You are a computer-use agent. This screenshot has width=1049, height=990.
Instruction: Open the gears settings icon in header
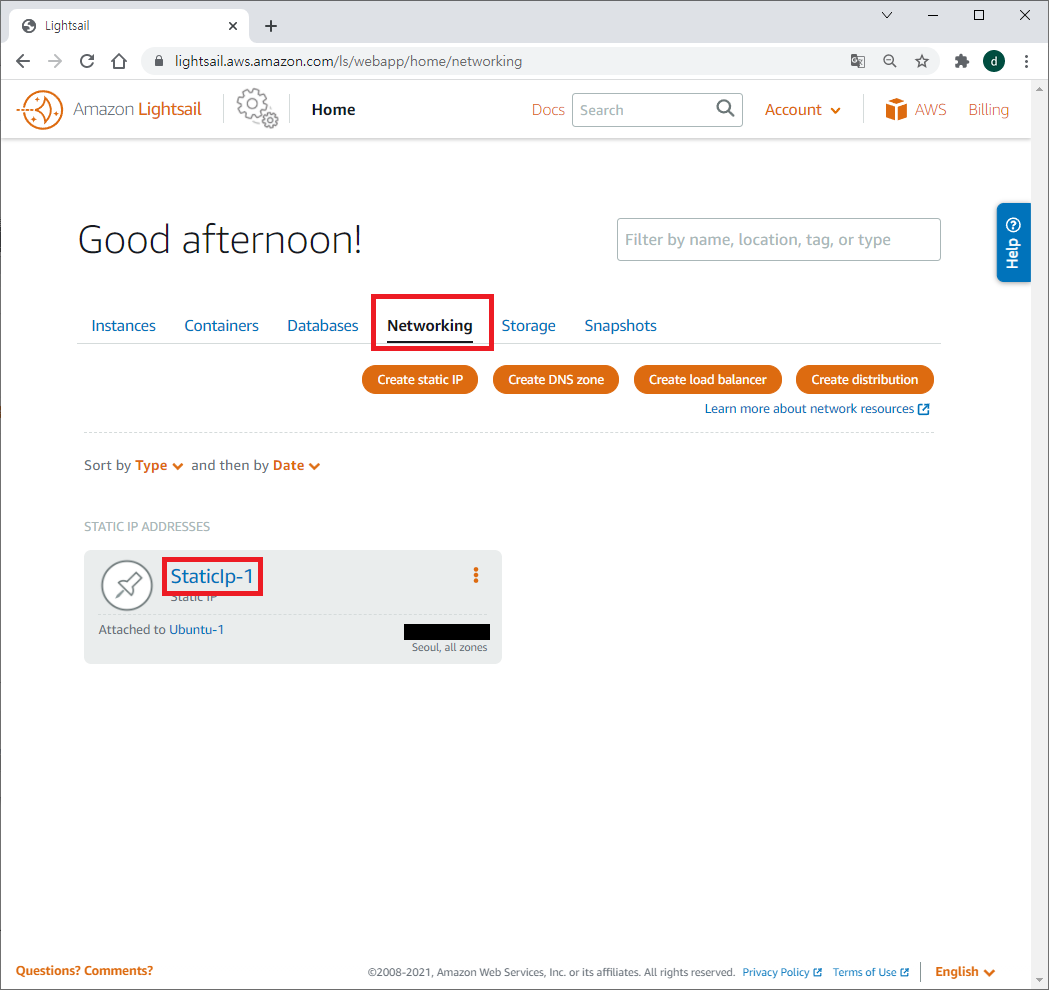point(257,108)
